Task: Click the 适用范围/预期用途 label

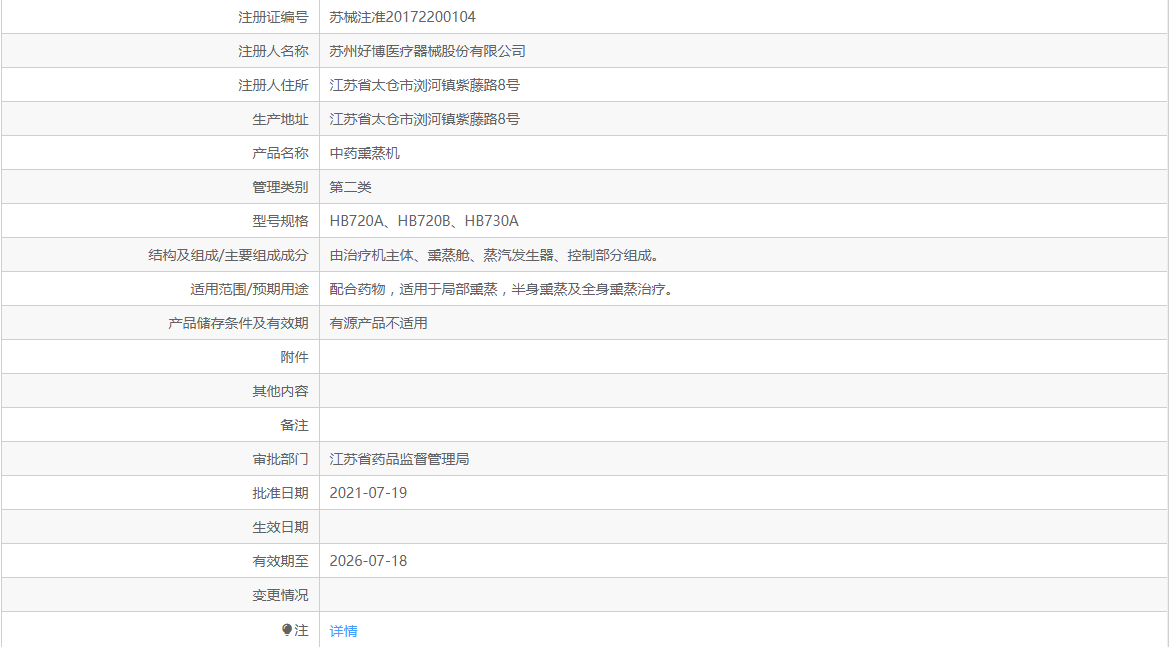Action: pyautogui.click(x=249, y=289)
